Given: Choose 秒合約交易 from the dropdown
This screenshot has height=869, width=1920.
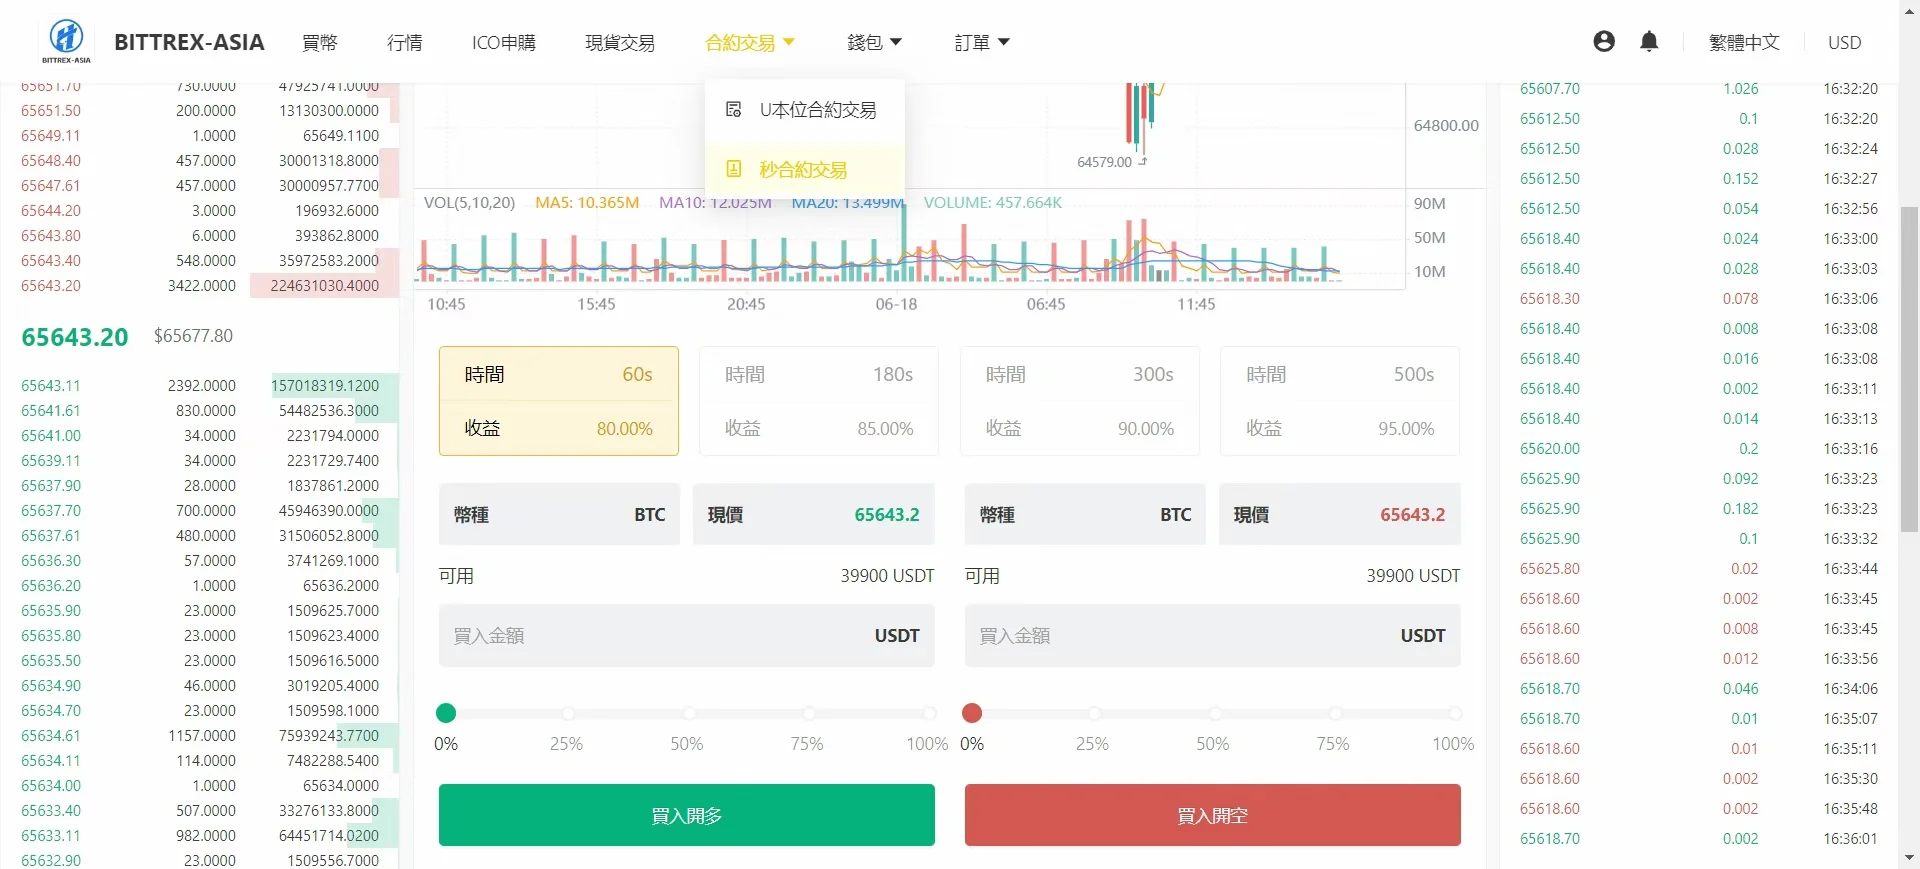Looking at the screenshot, I should tap(805, 170).
